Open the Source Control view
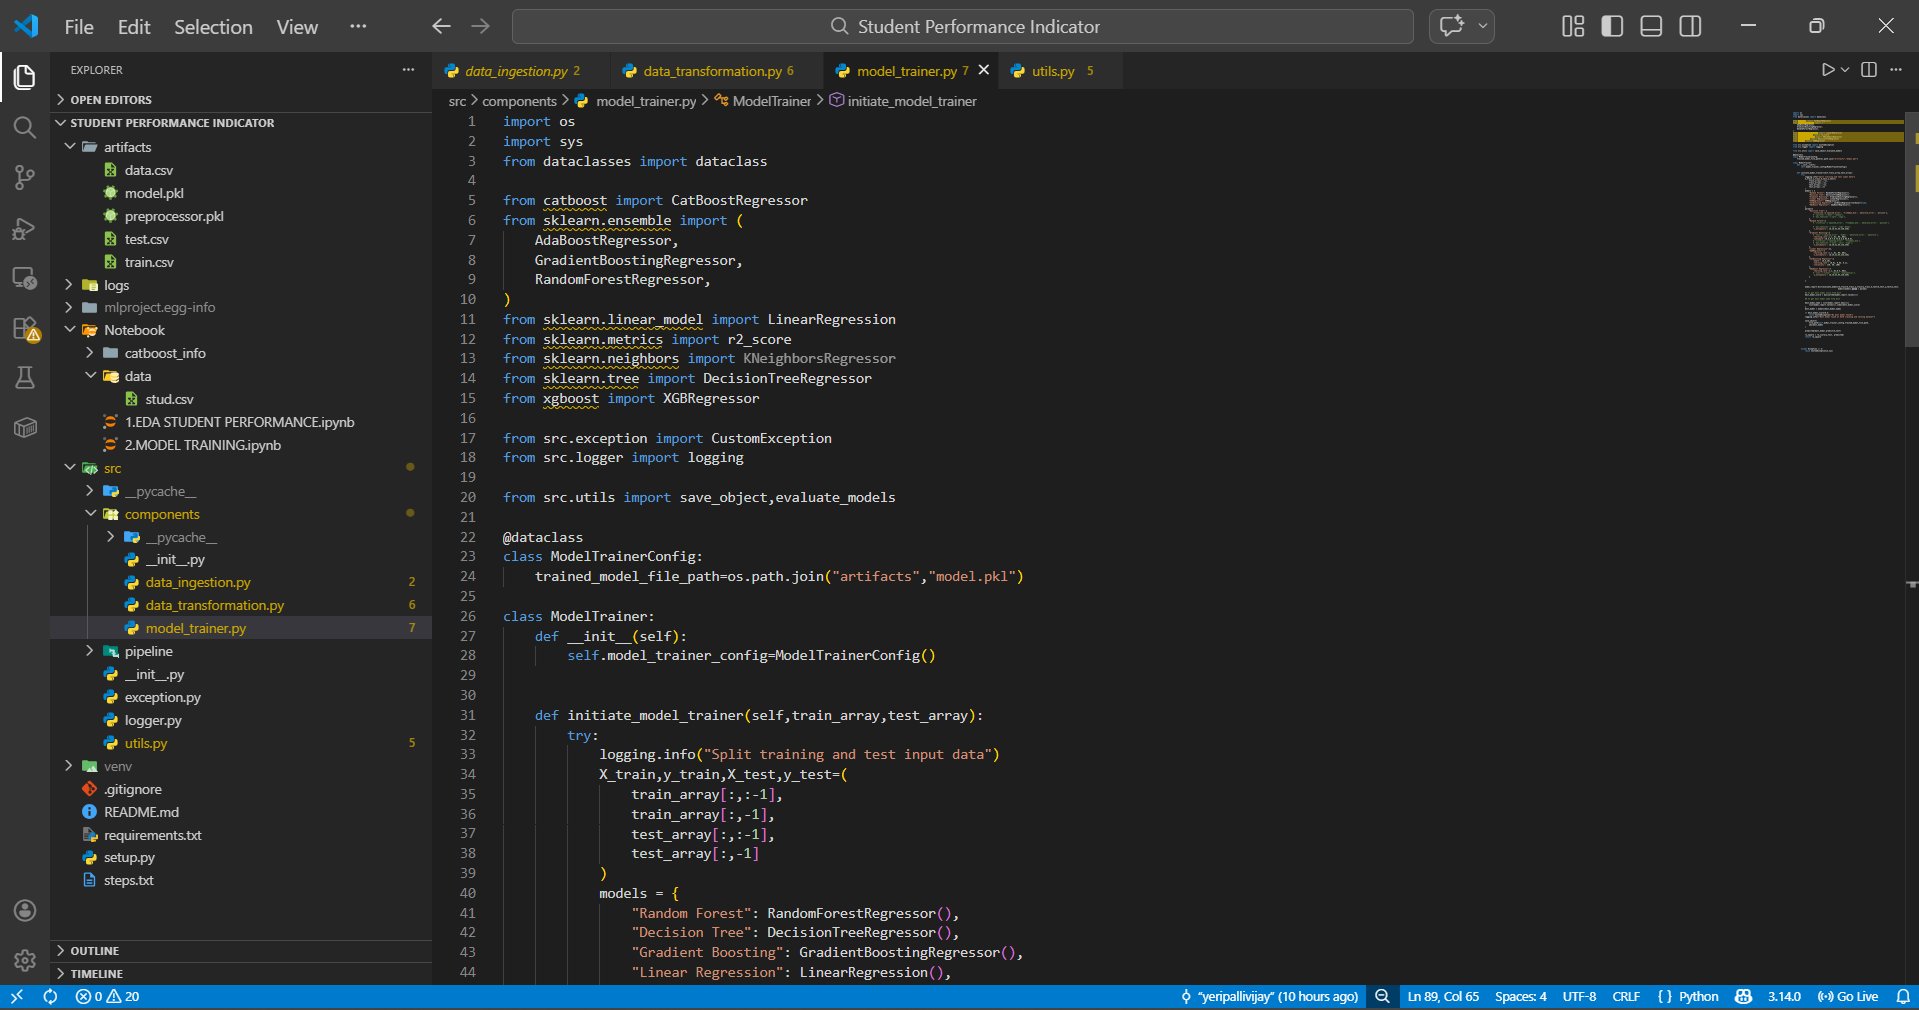Screen dimensions: 1919x1010 point(25,178)
